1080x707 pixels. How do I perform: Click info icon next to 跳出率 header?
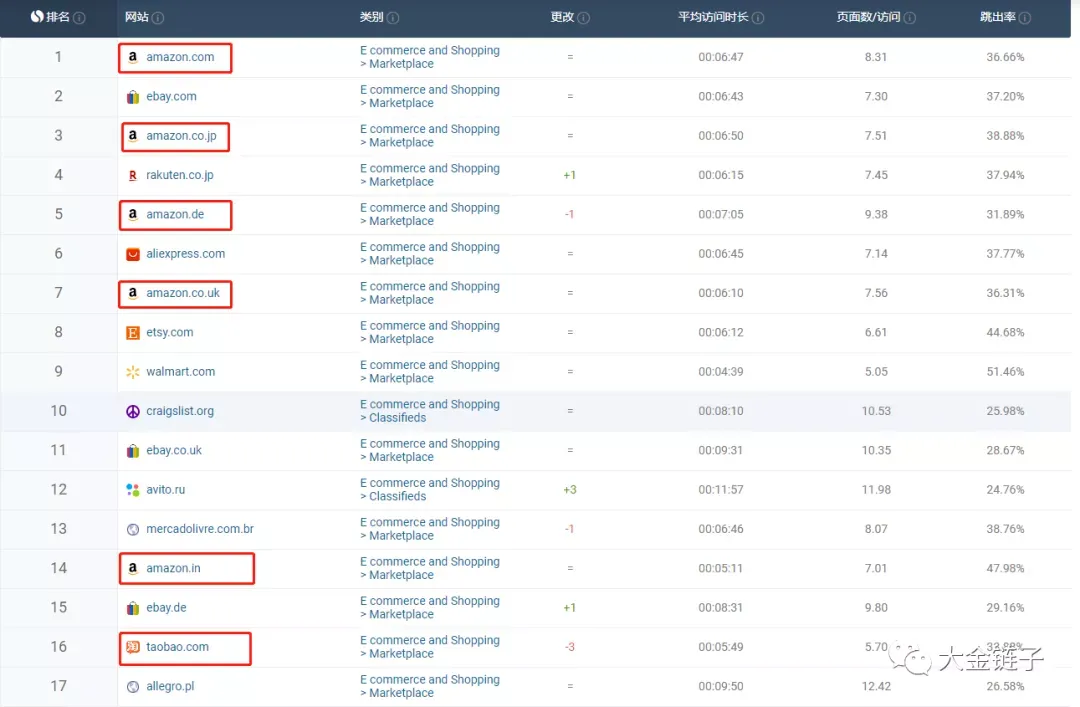coord(1024,17)
